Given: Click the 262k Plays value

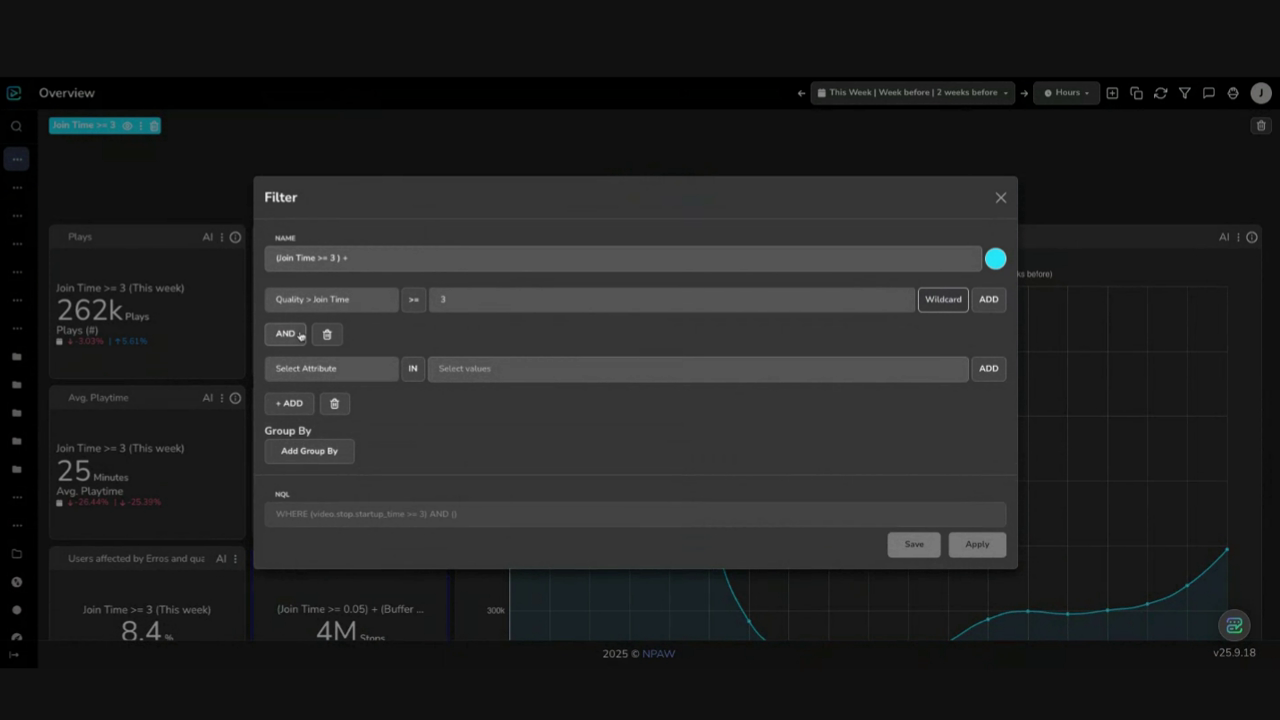Looking at the screenshot, I should click(102, 311).
